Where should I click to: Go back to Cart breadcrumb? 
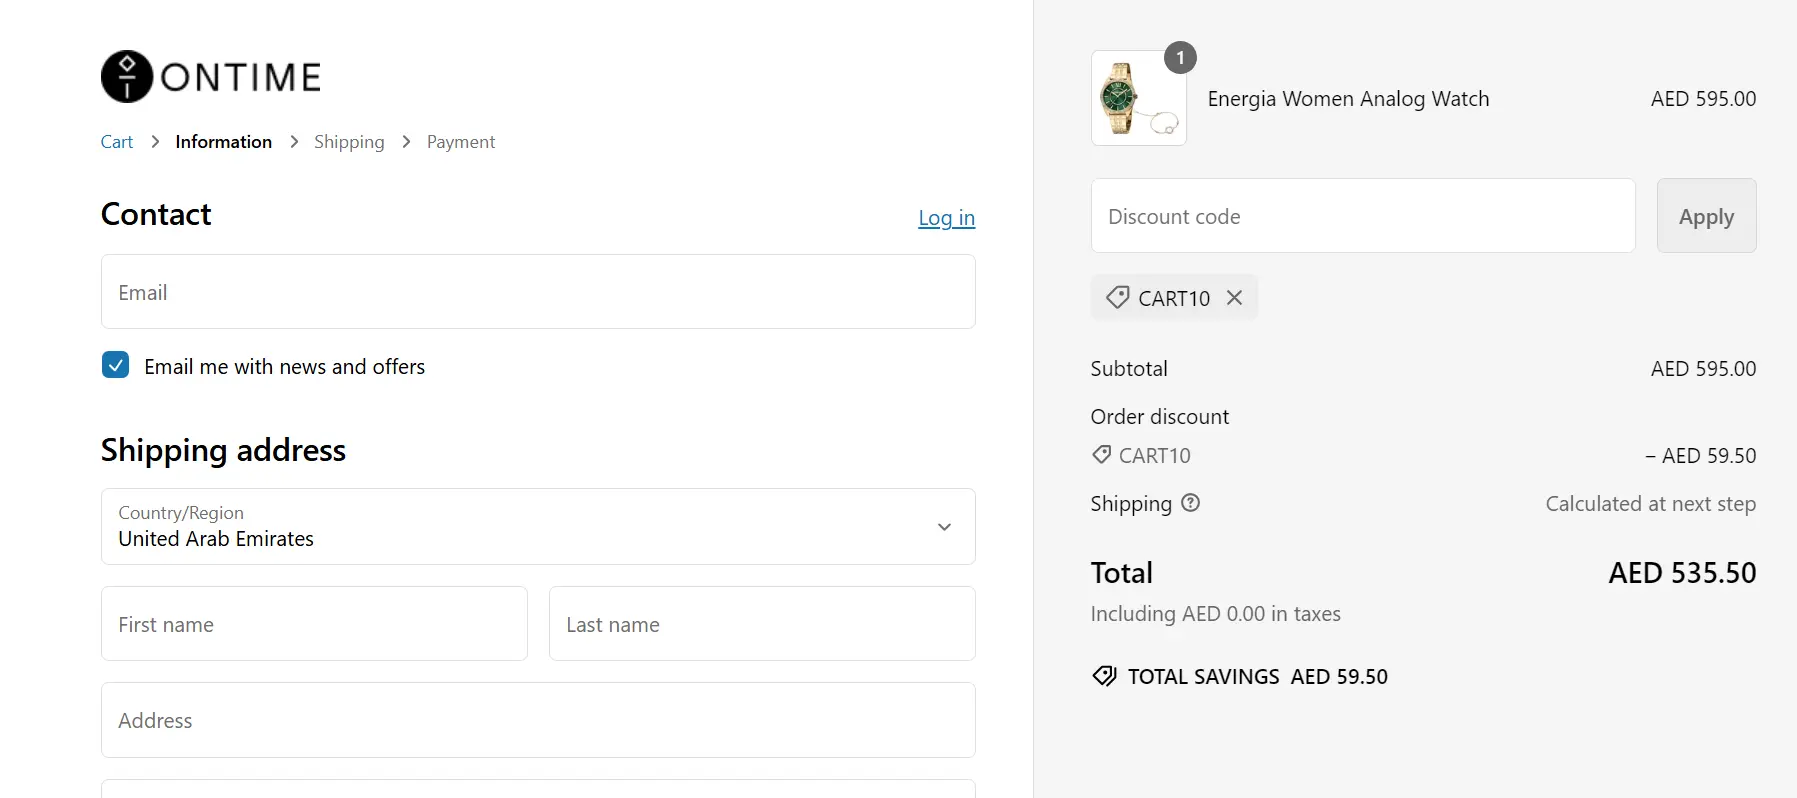point(117,142)
